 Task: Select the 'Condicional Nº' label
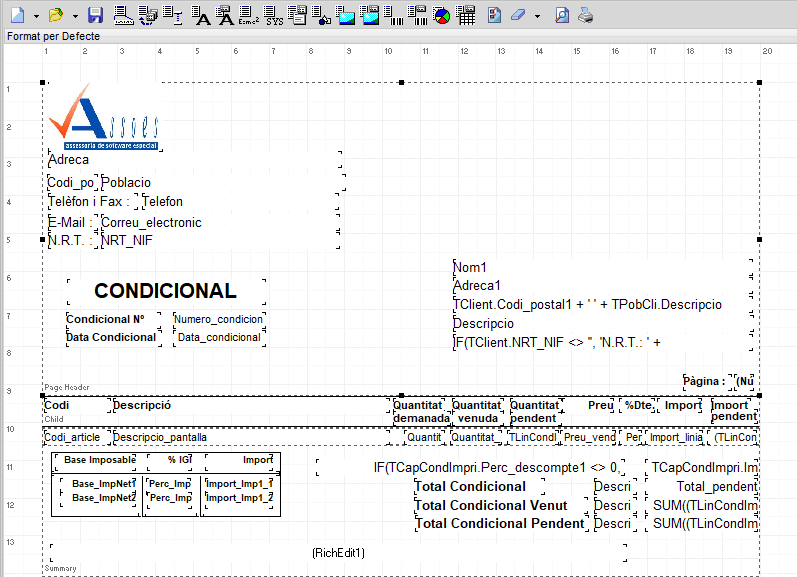[x=114, y=319]
